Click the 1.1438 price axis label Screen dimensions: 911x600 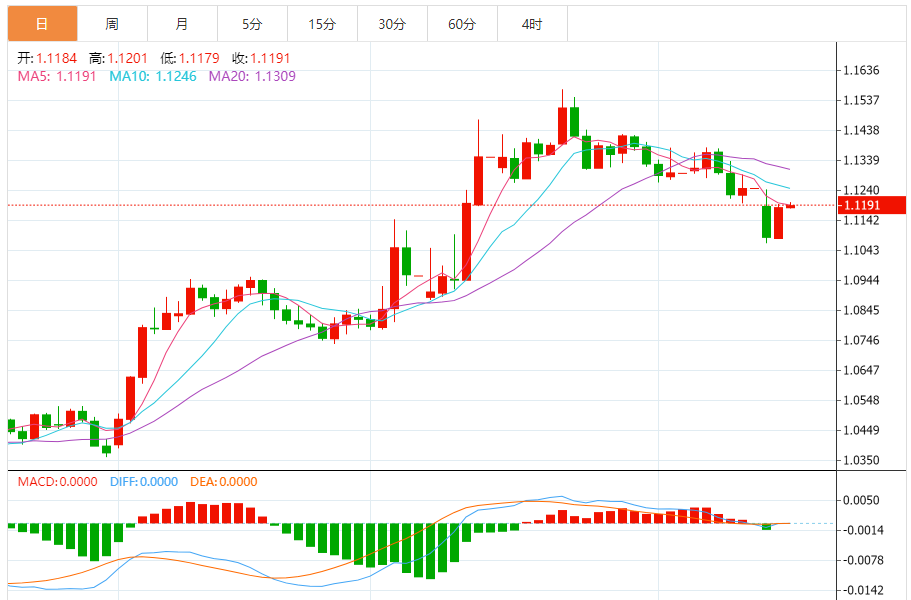[x=861, y=130]
